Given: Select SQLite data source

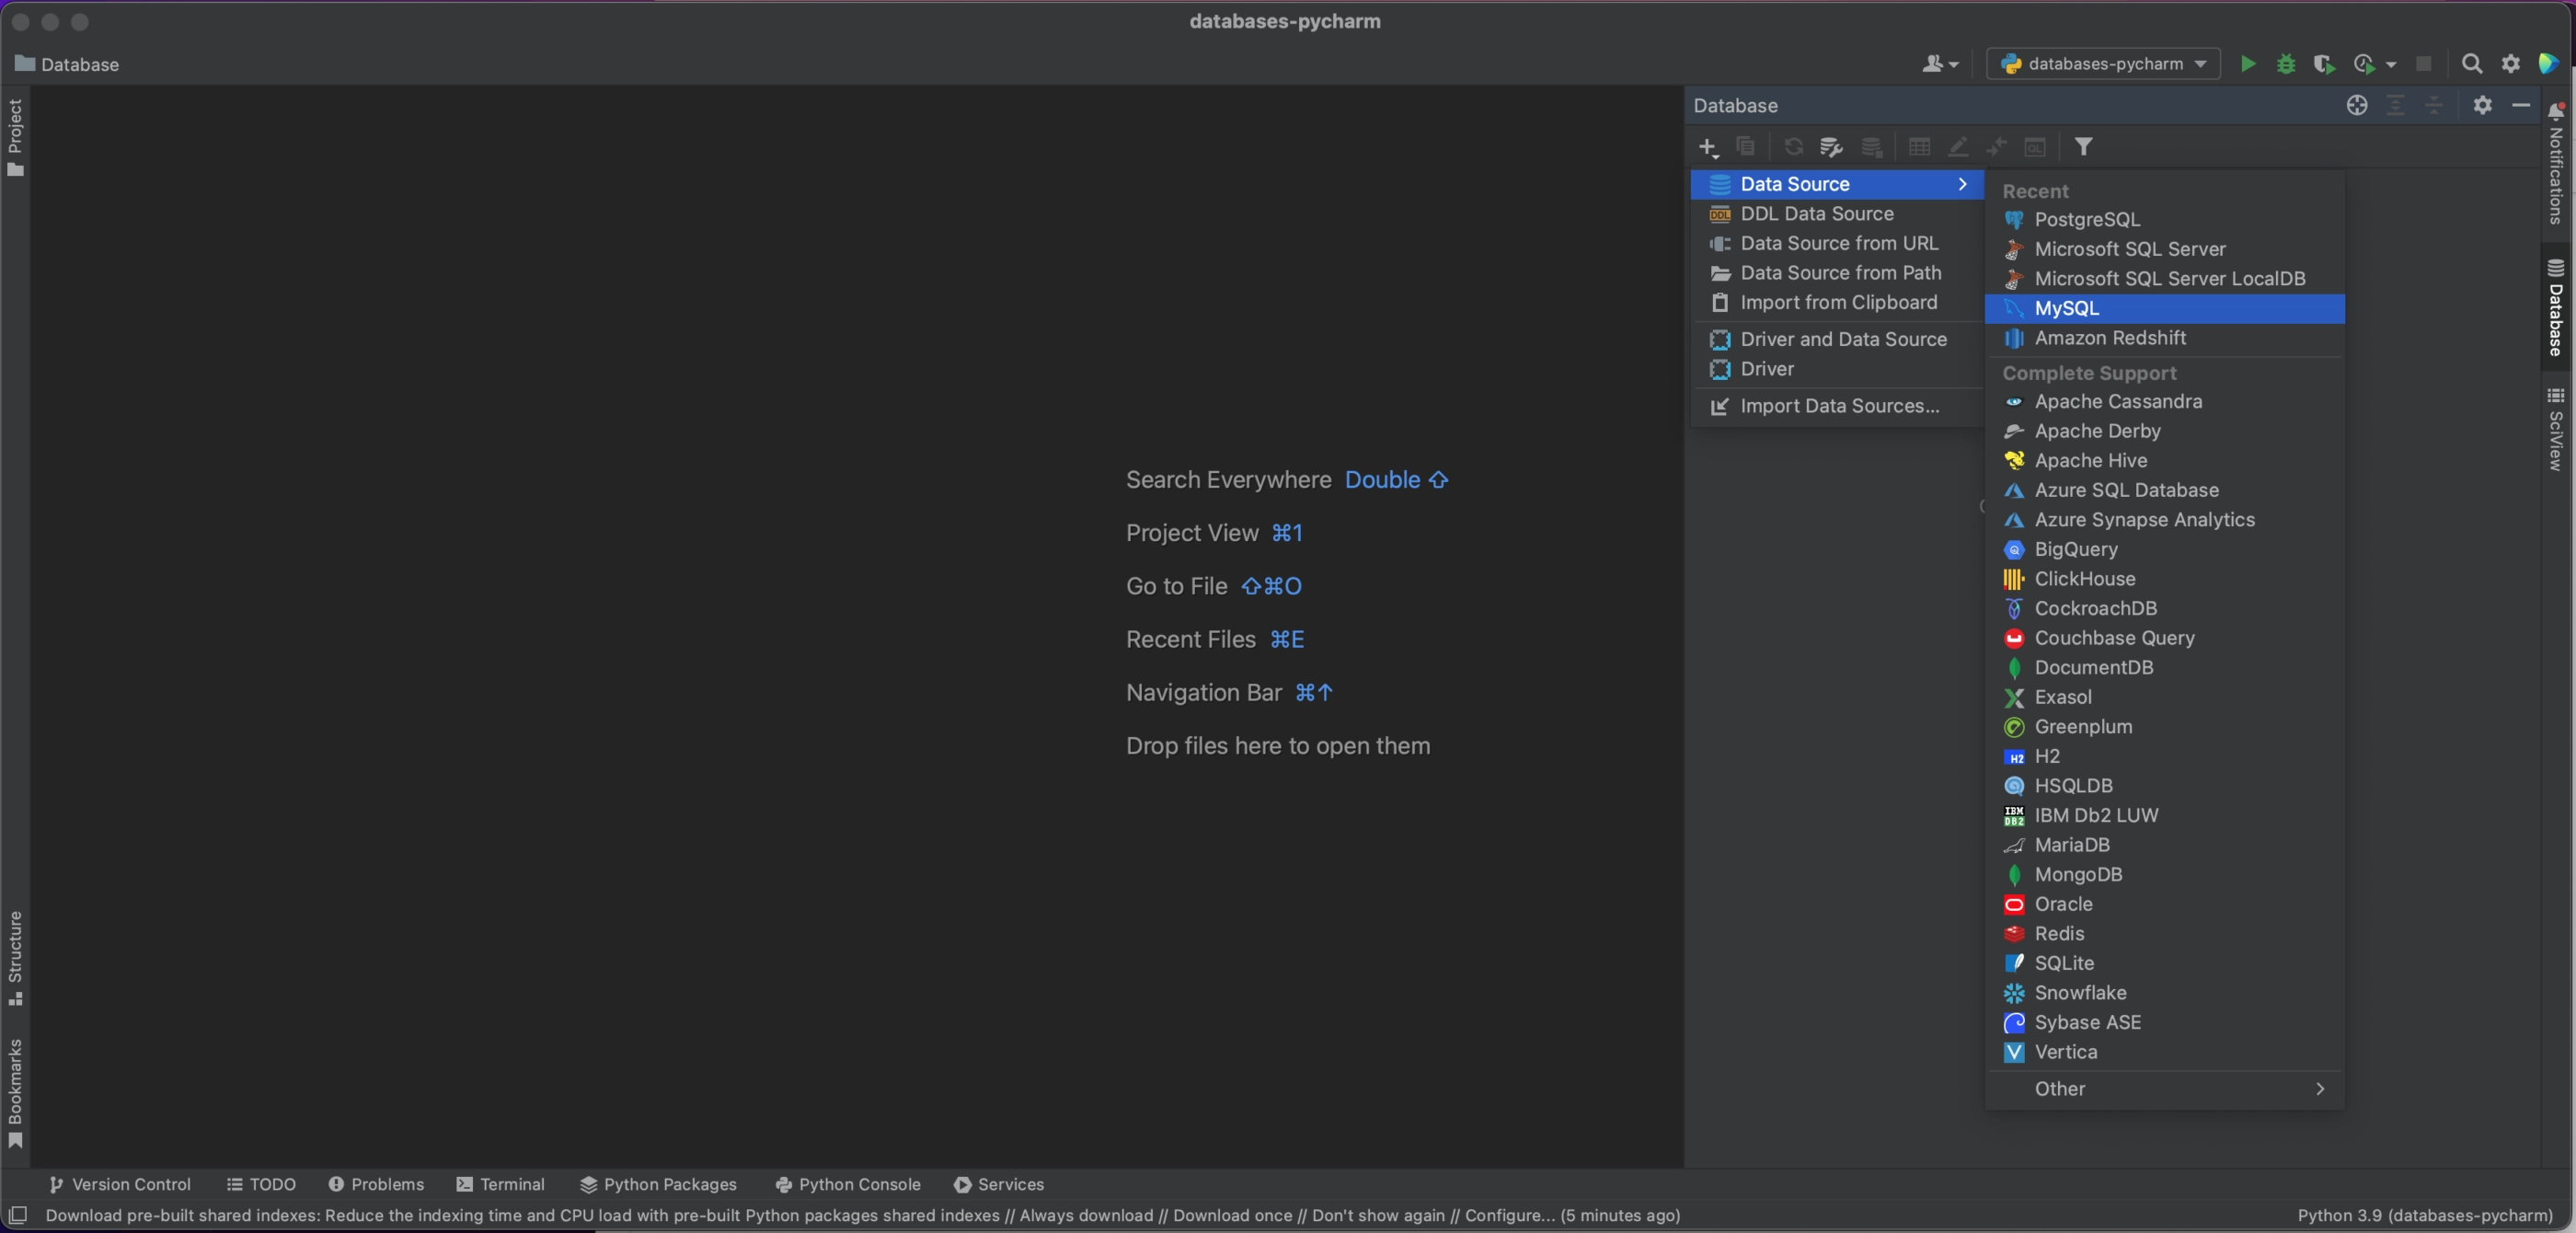Looking at the screenshot, I should pyautogui.click(x=2164, y=963).
